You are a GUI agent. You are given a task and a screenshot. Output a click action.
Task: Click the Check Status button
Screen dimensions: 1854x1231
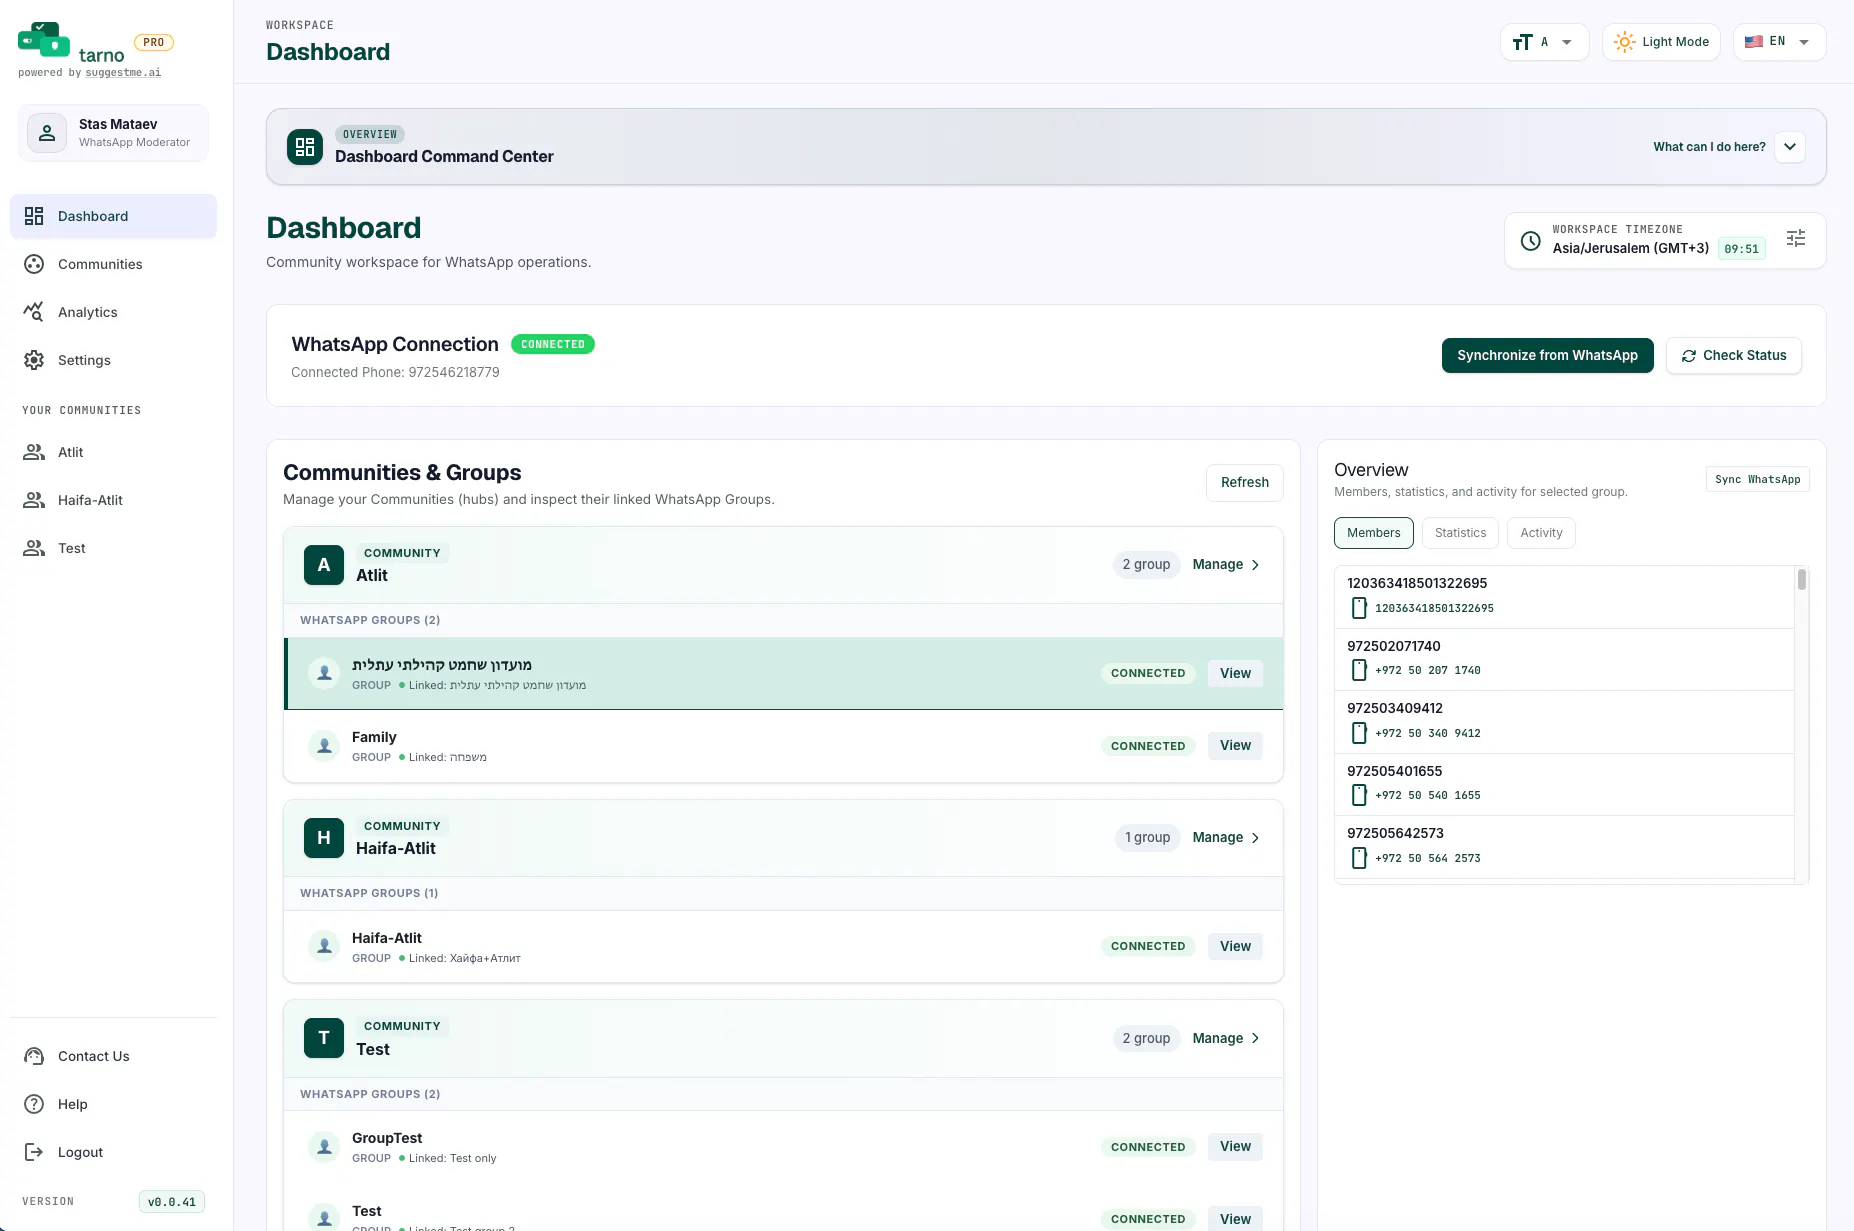[1734, 356]
